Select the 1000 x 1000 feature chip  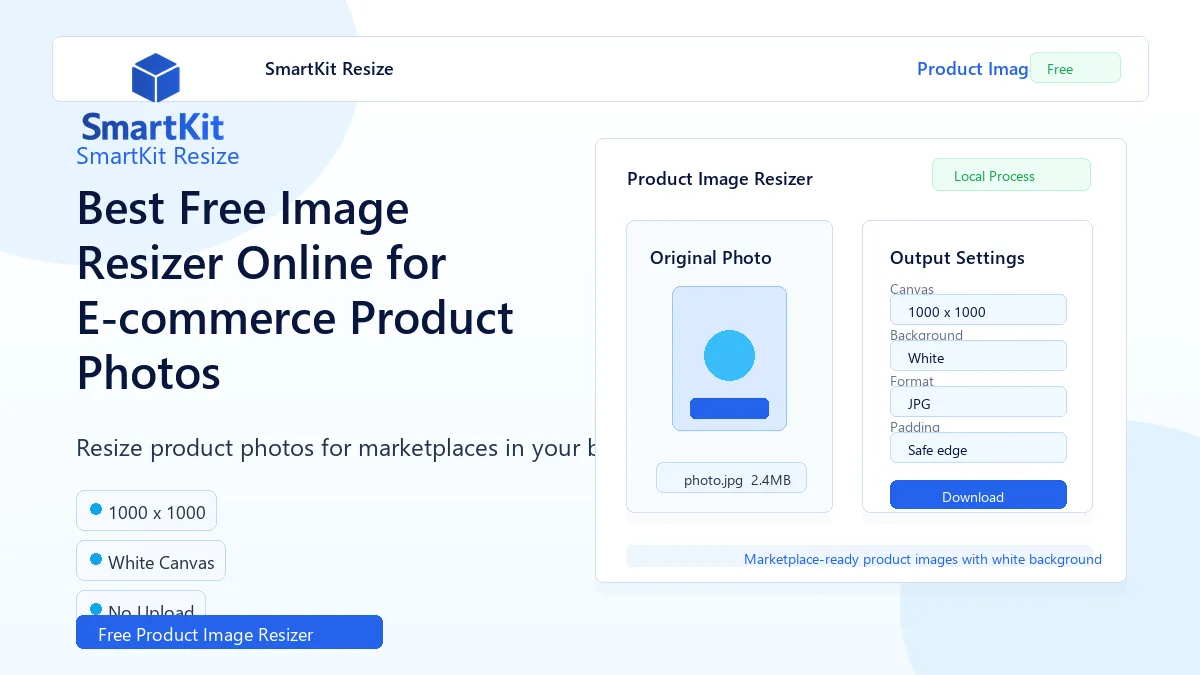(146, 511)
